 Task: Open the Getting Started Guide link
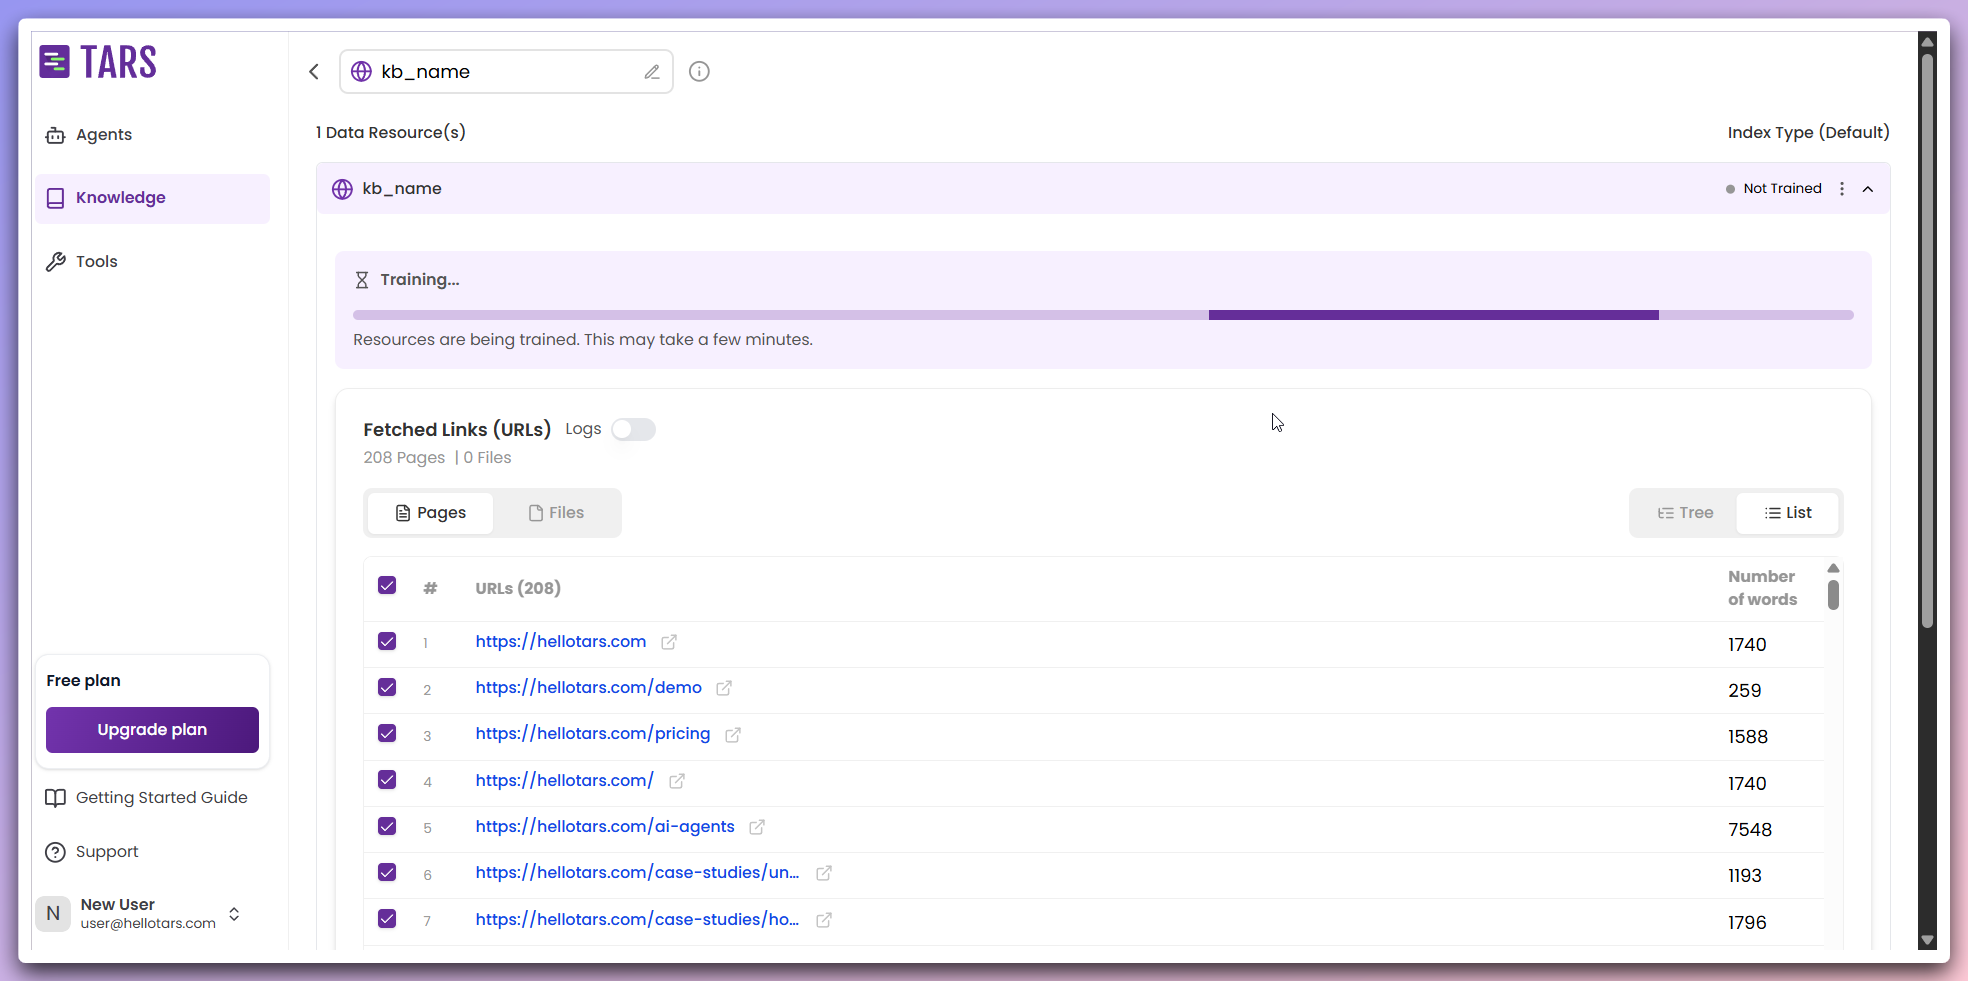(146, 798)
